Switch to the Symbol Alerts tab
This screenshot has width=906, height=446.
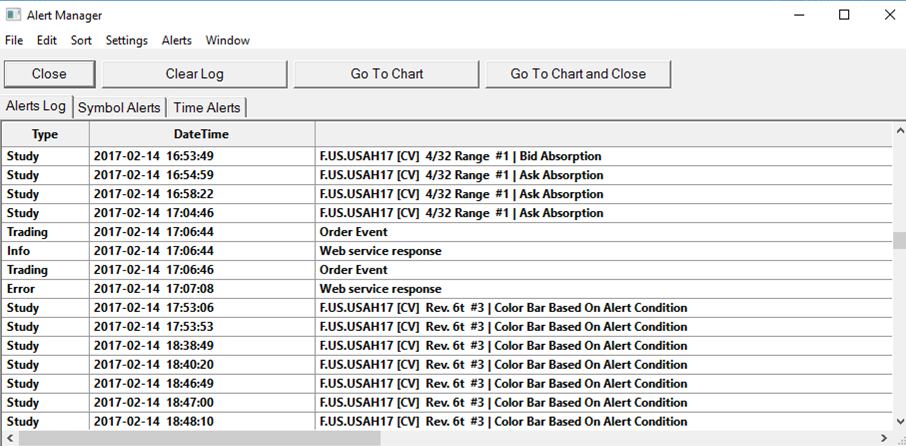click(119, 108)
